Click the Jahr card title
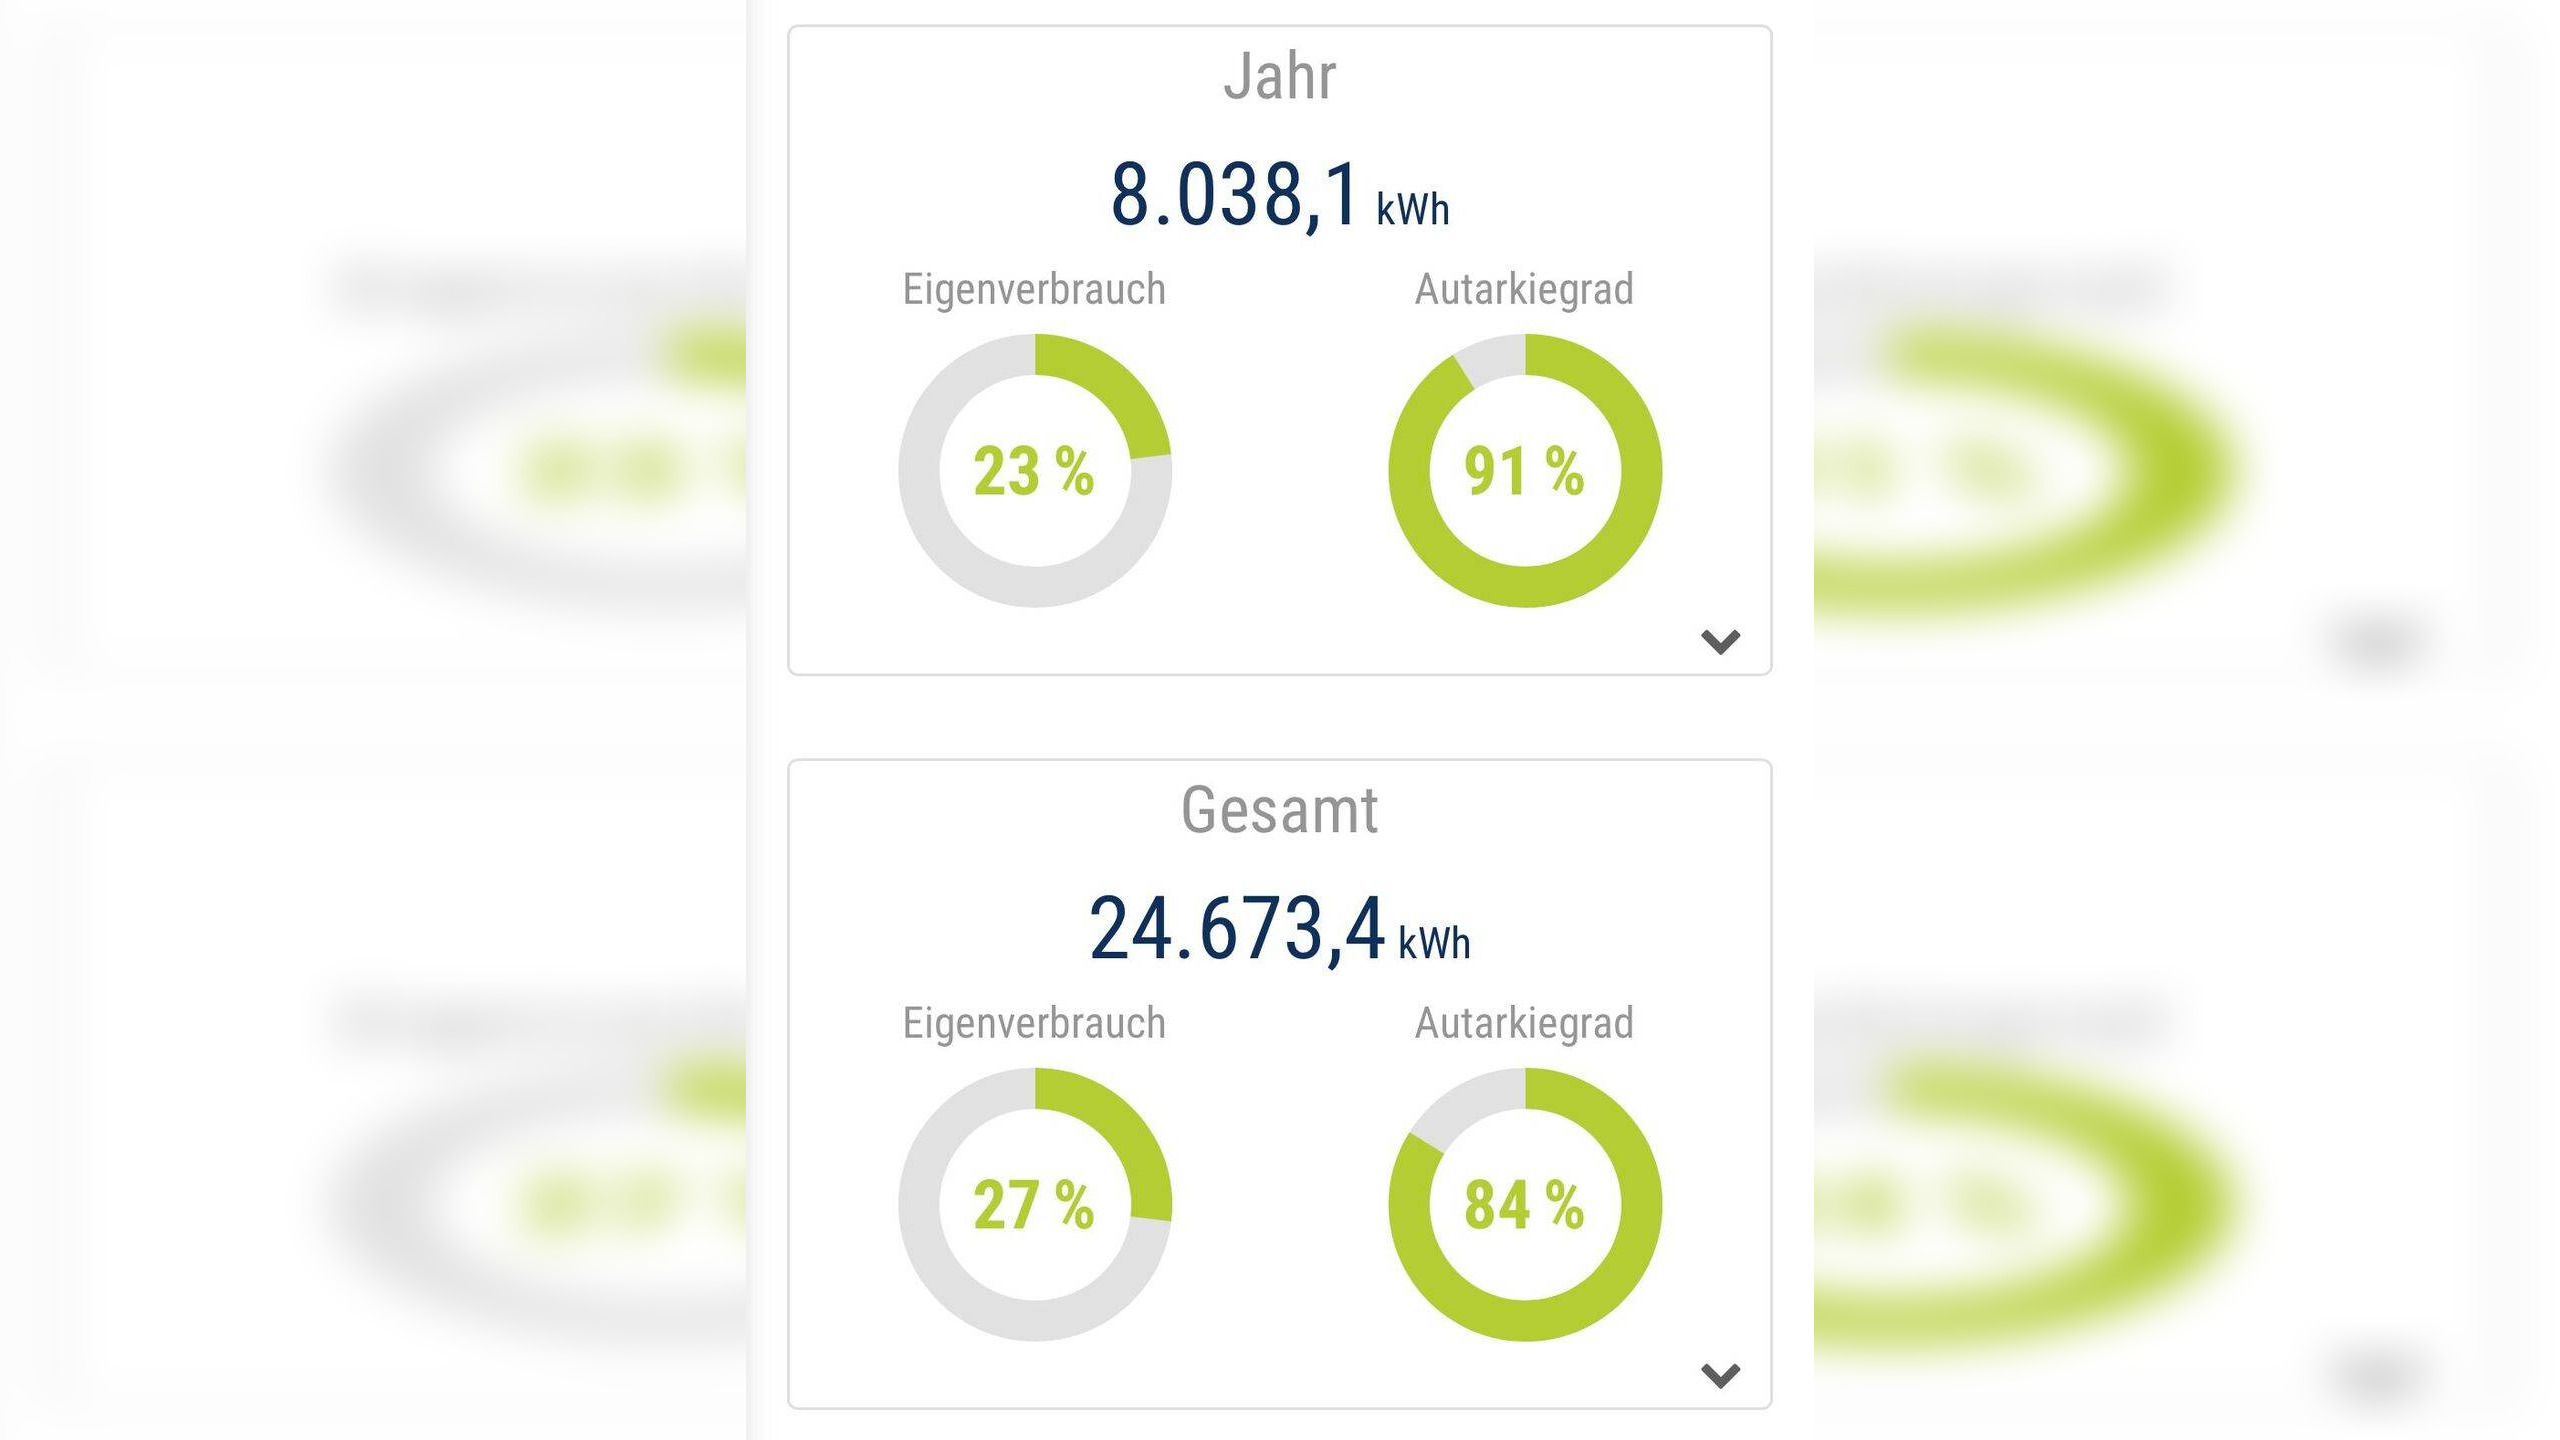Image resolution: width=2560 pixels, height=1440 pixels. coord(1279,76)
